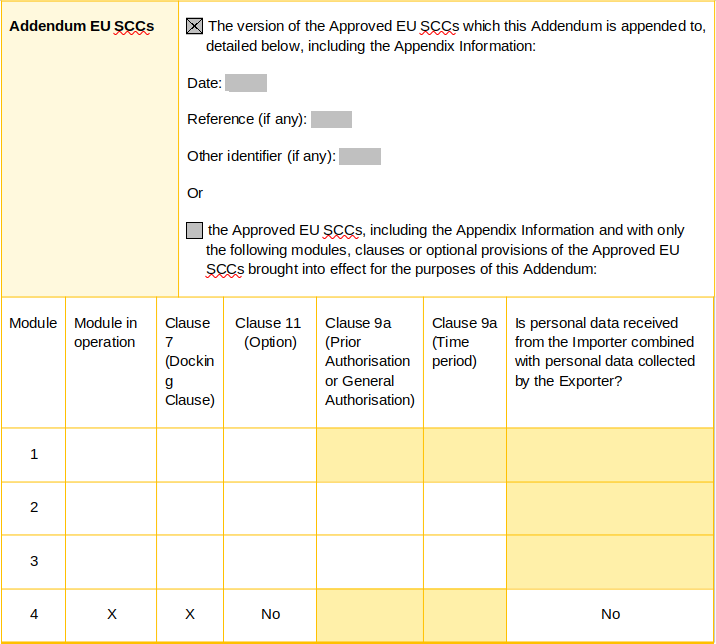Select the Module 4 'Module in operation' X cell
This screenshot has width=716, height=644.
[x=111, y=614]
